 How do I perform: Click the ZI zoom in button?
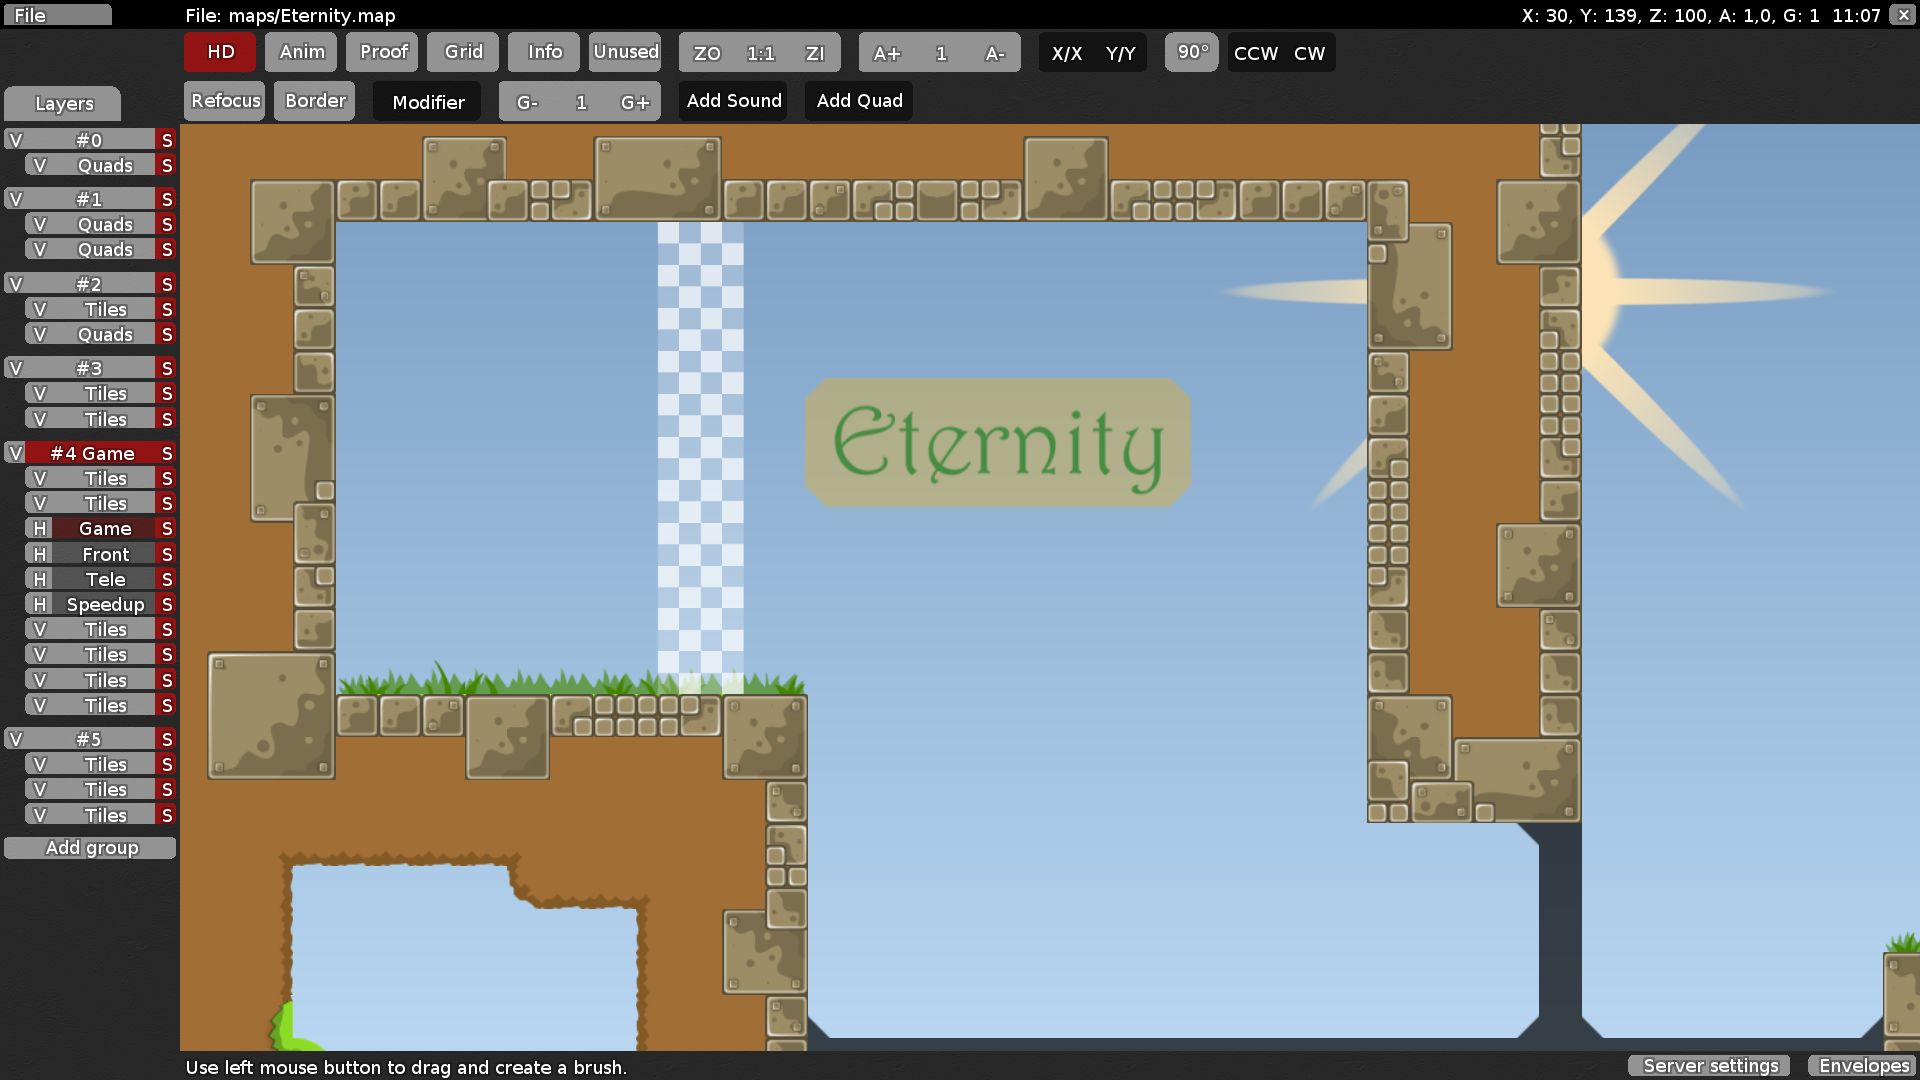pyautogui.click(x=815, y=53)
